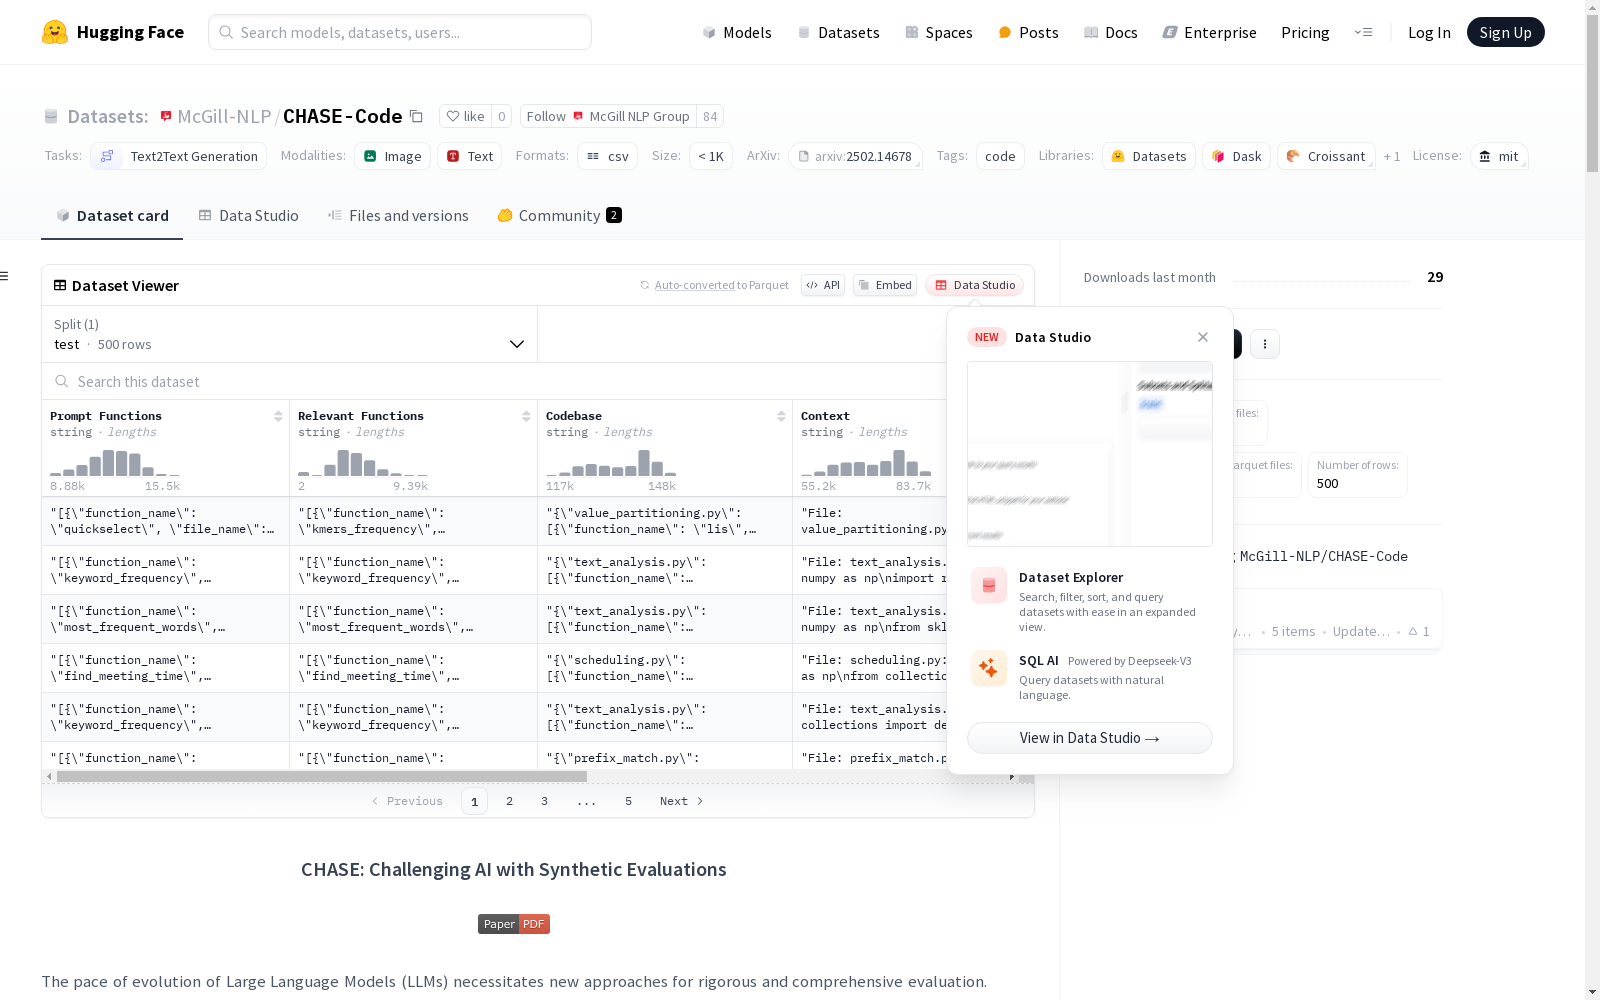Viewport: 1600px width, 1000px height.
Task: Open the 84 followers count
Action: click(x=710, y=116)
